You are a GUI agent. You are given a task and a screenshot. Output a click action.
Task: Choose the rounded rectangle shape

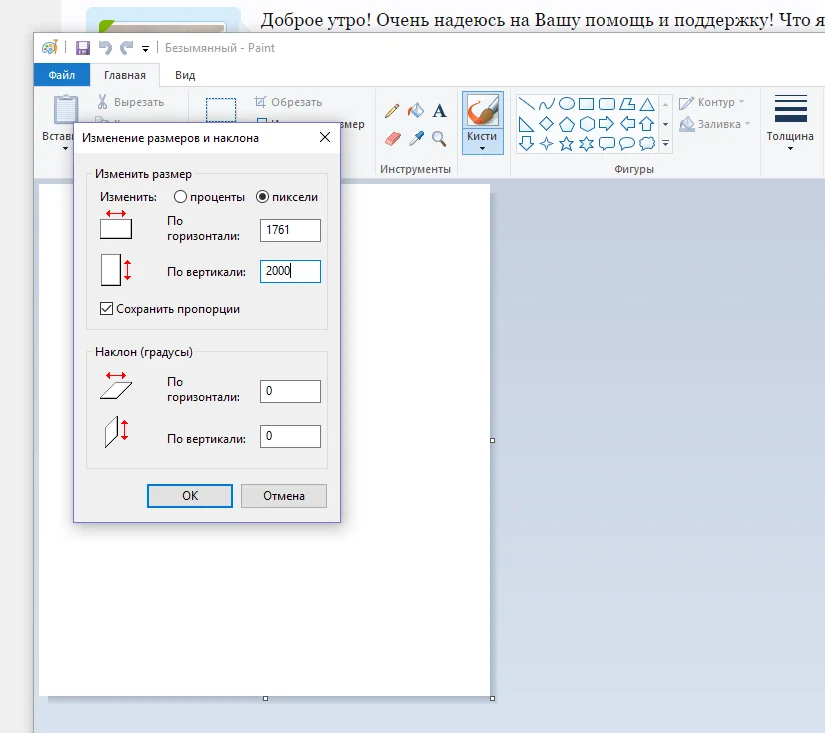607,104
